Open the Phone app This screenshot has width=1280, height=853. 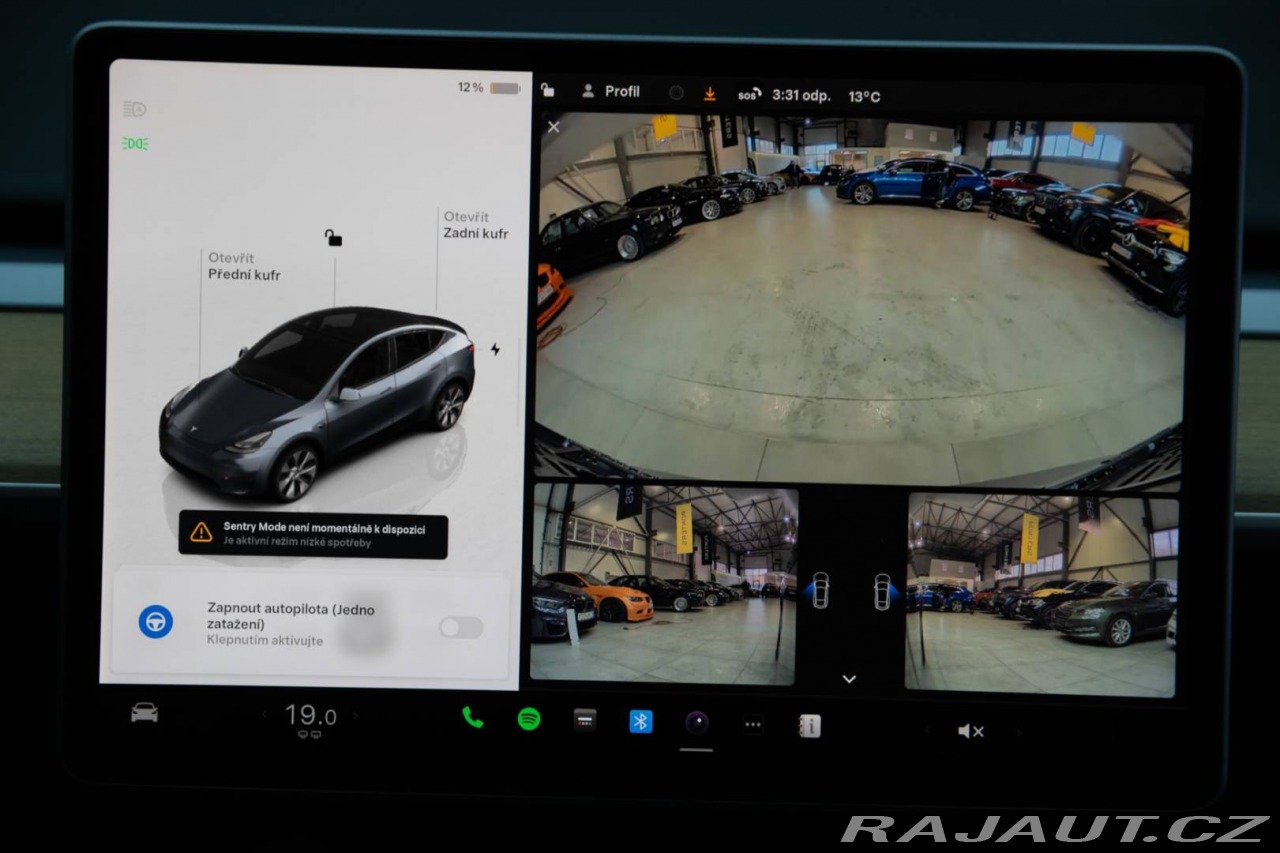472,718
